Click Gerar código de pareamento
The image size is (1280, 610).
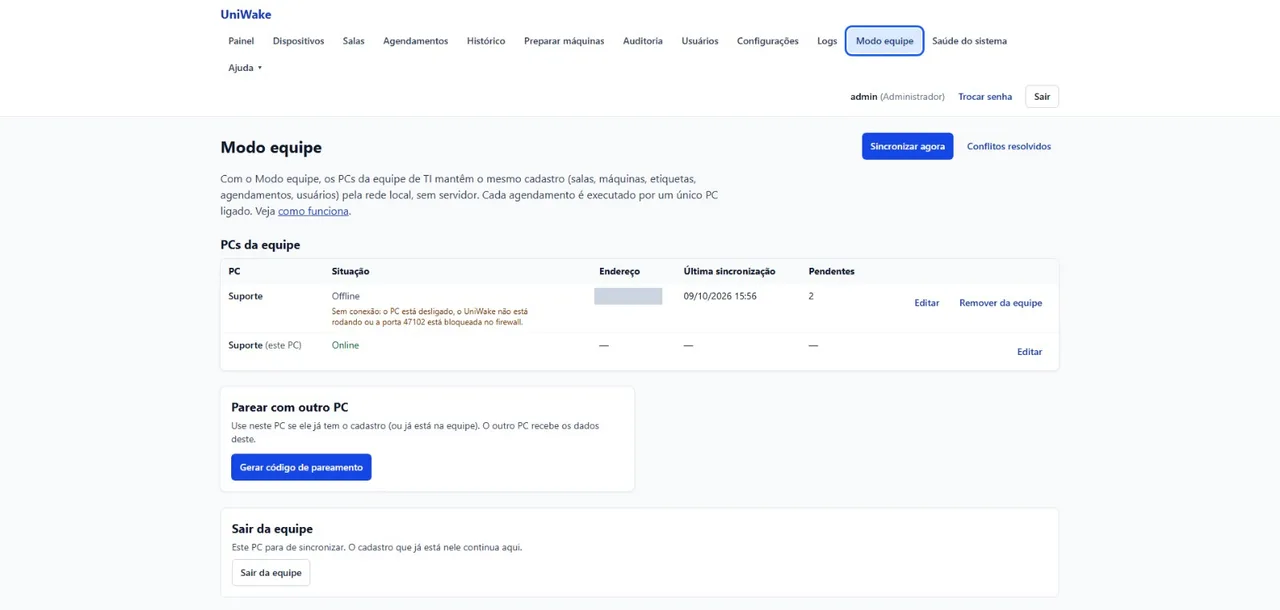(x=301, y=467)
